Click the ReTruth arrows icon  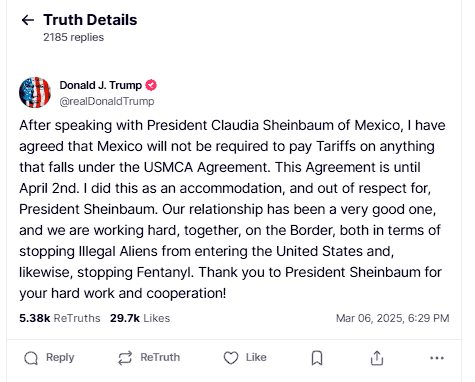pyautogui.click(x=125, y=358)
